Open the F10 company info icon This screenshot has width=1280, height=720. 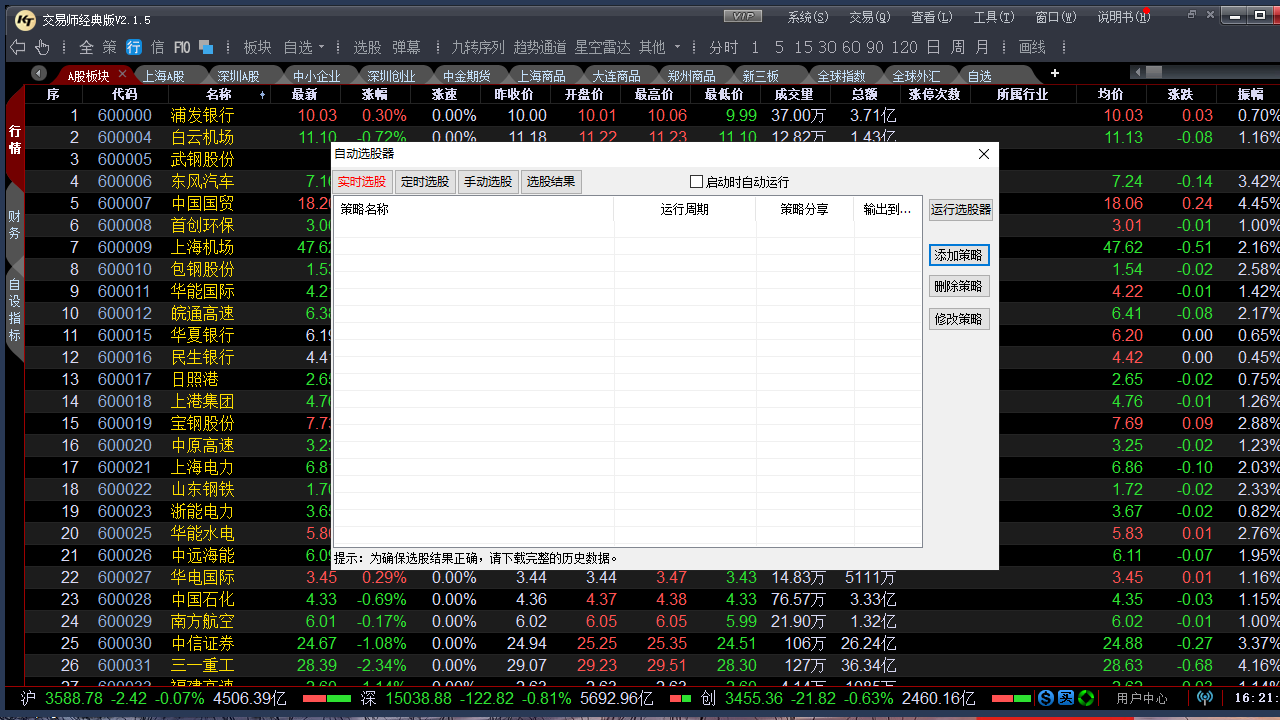point(181,47)
